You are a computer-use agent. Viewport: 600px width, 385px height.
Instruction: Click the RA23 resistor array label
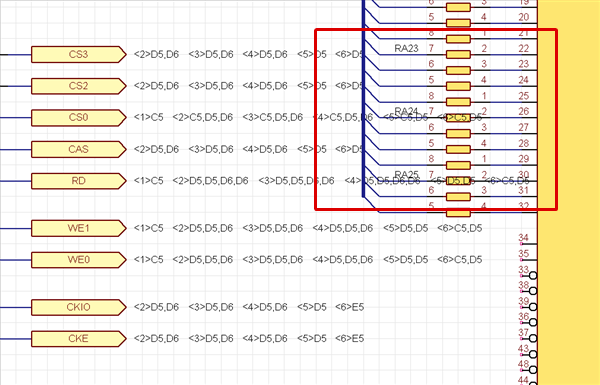[x=406, y=48]
